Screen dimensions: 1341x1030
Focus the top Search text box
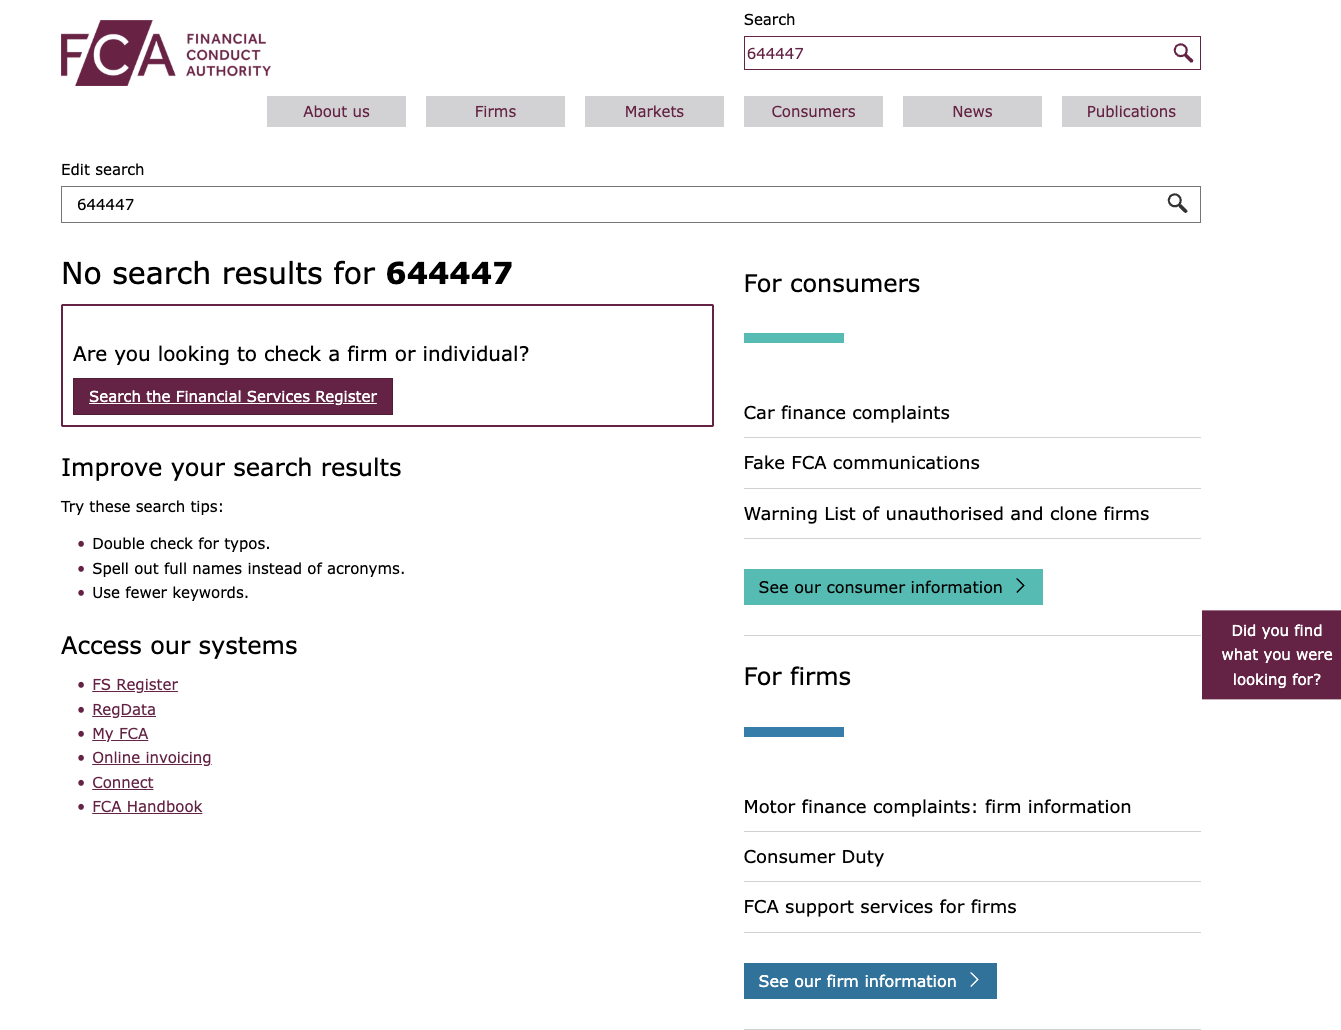(x=955, y=54)
